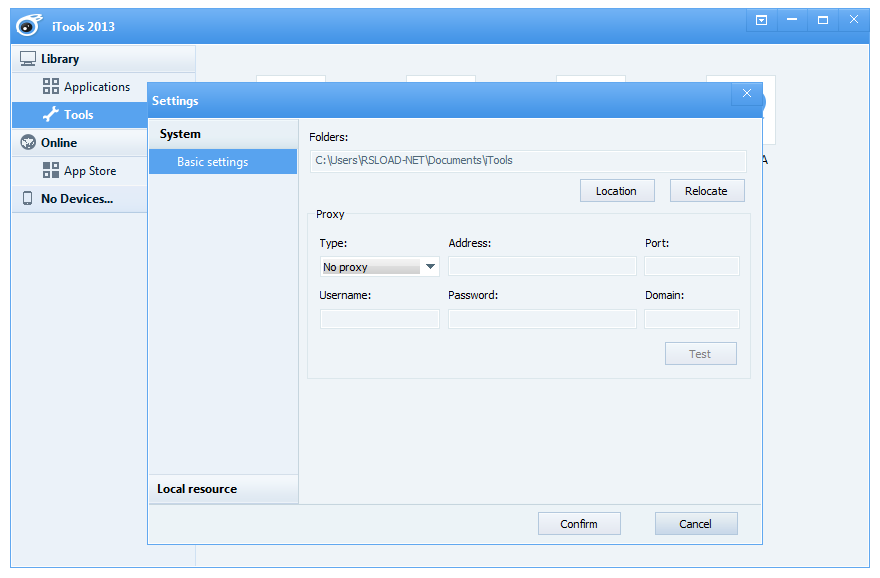This screenshot has height=578, width=880.
Task: Click the Online globe icon
Action: click(28, 142)
